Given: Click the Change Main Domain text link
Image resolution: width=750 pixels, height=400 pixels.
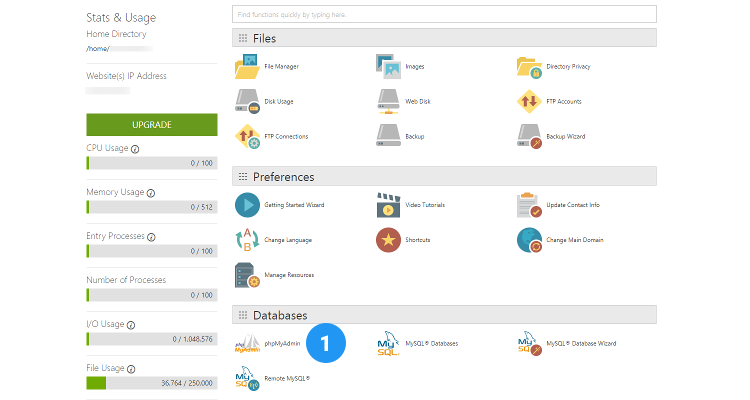Looking at the screenshot, I should pos(575,240).
